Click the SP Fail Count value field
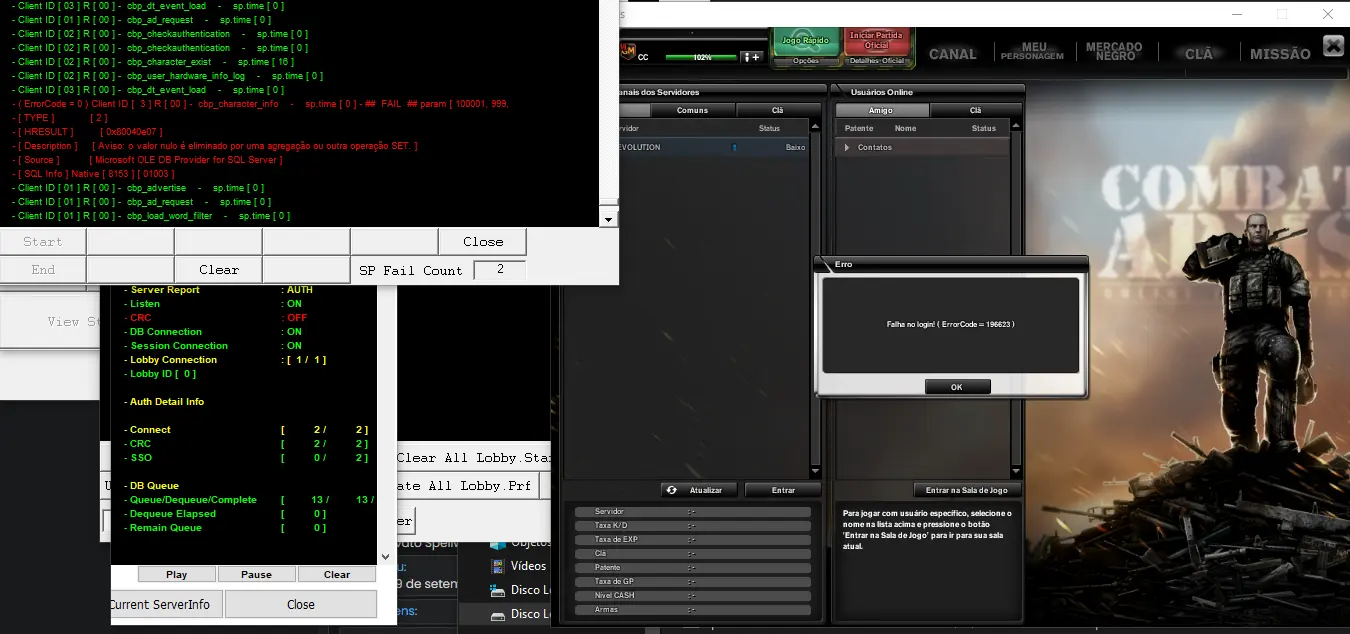Viewport: 1350px width, 634px height. point(499,270)
